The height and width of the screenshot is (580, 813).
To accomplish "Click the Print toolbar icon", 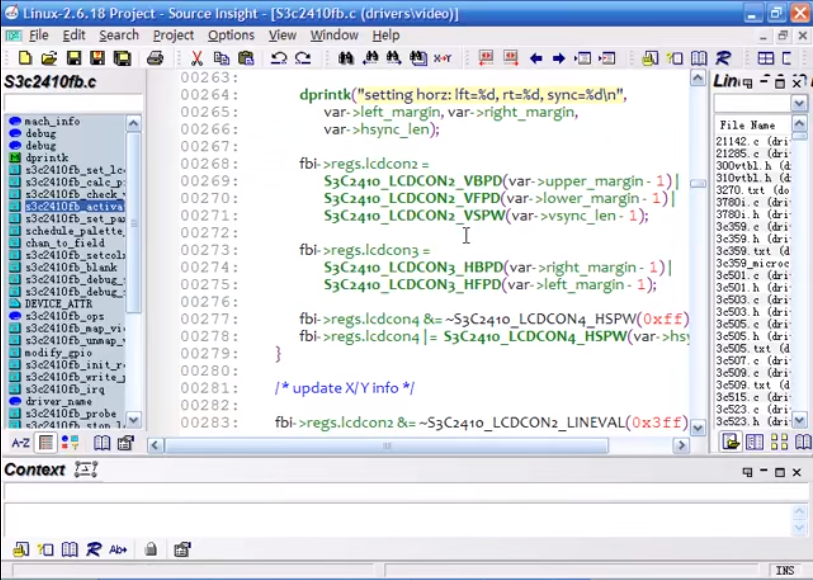I will tap(155, 58).
